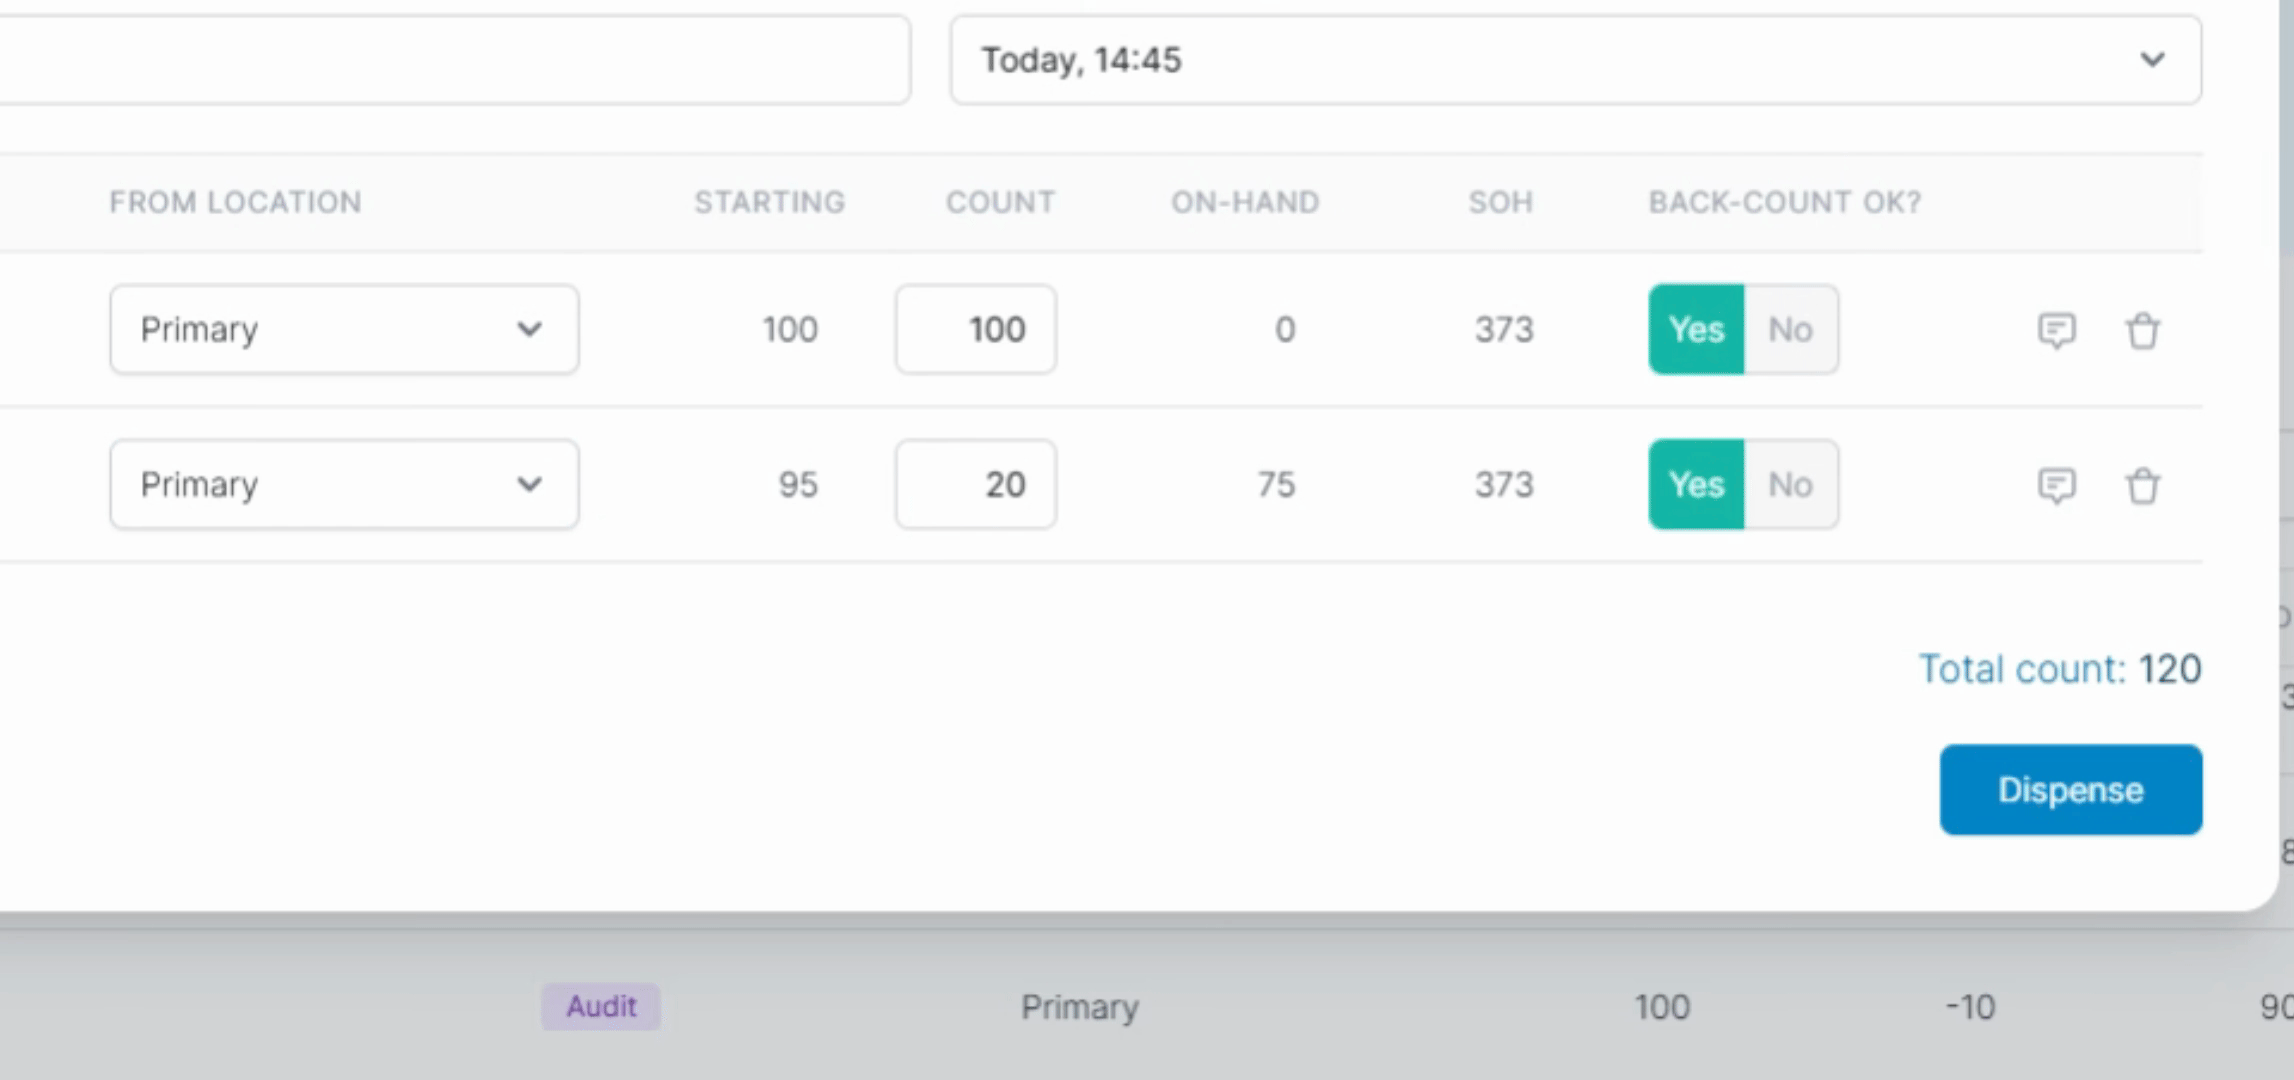This screenshot has width=2294, height=1080.
Task: Open comment icon for second row
Action: click(x=2056, y=486)
